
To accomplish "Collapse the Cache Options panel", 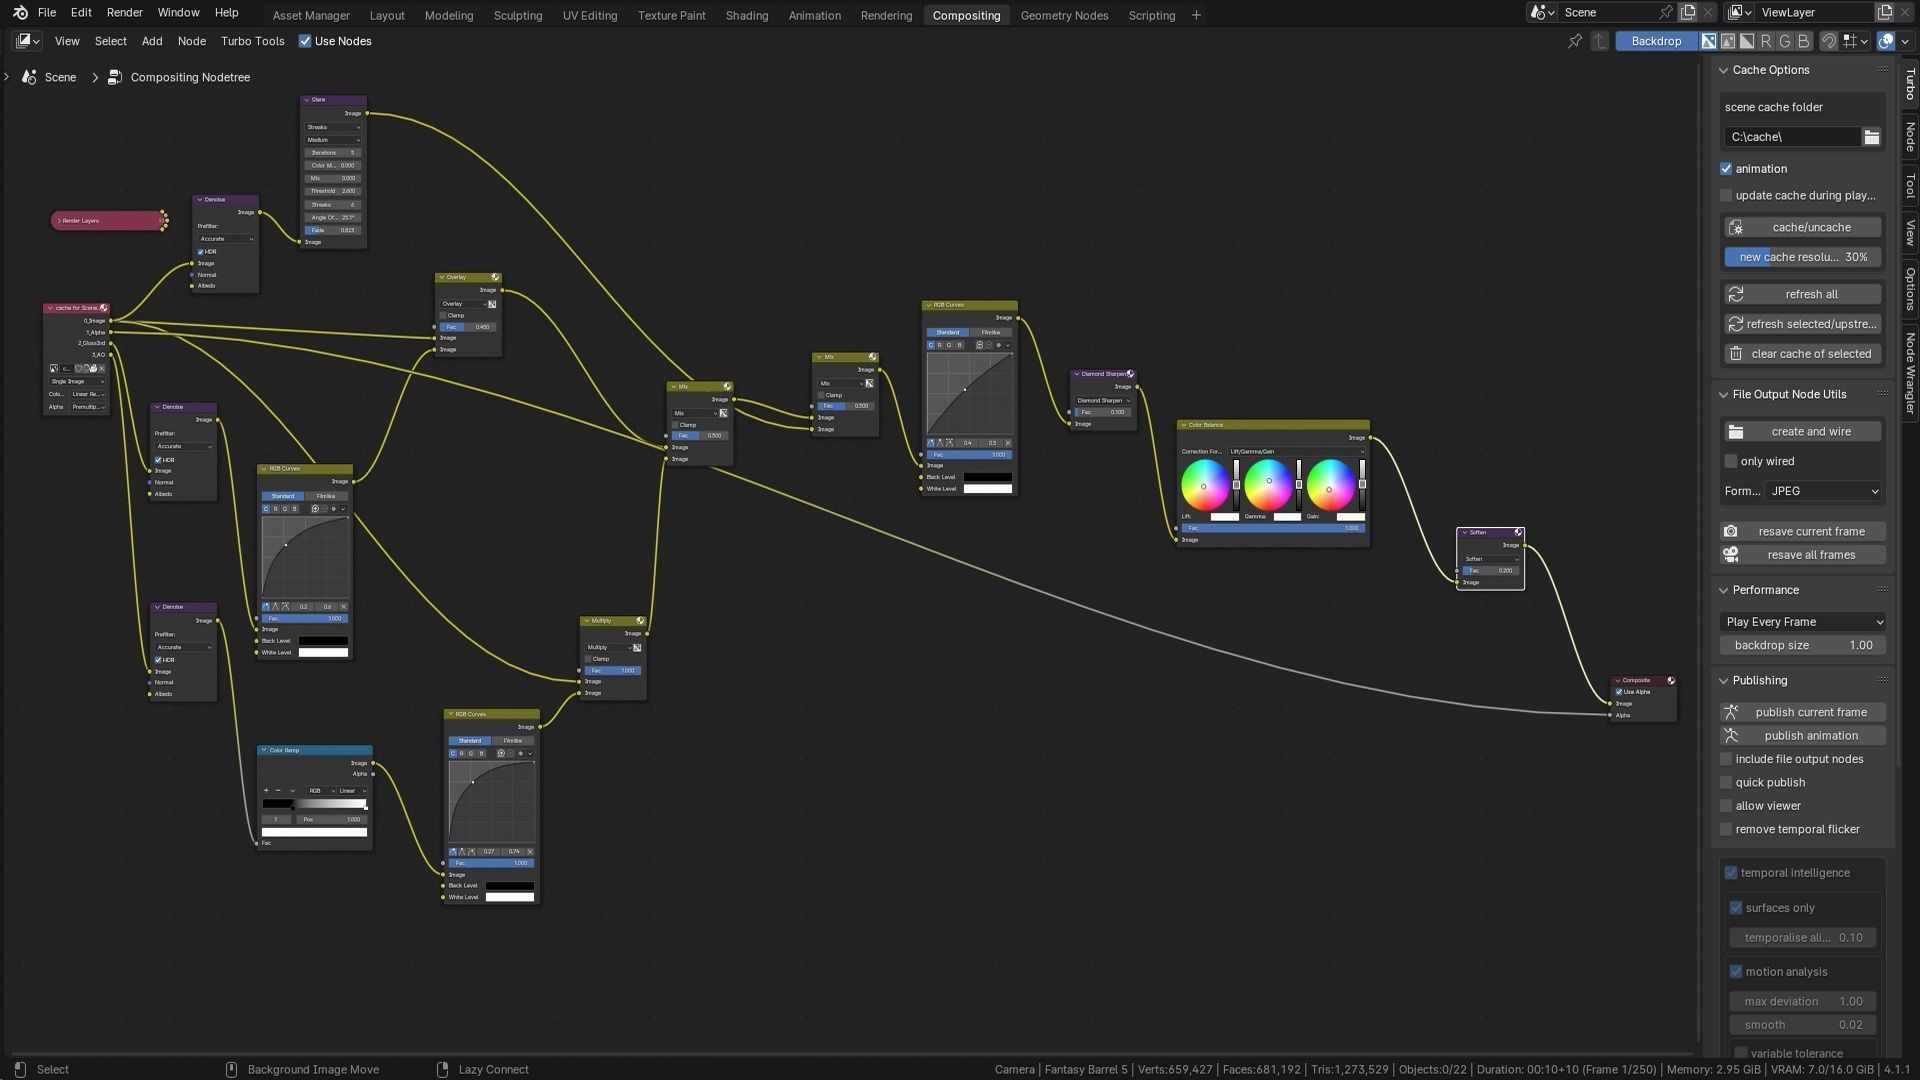I will pos(1724,70).
